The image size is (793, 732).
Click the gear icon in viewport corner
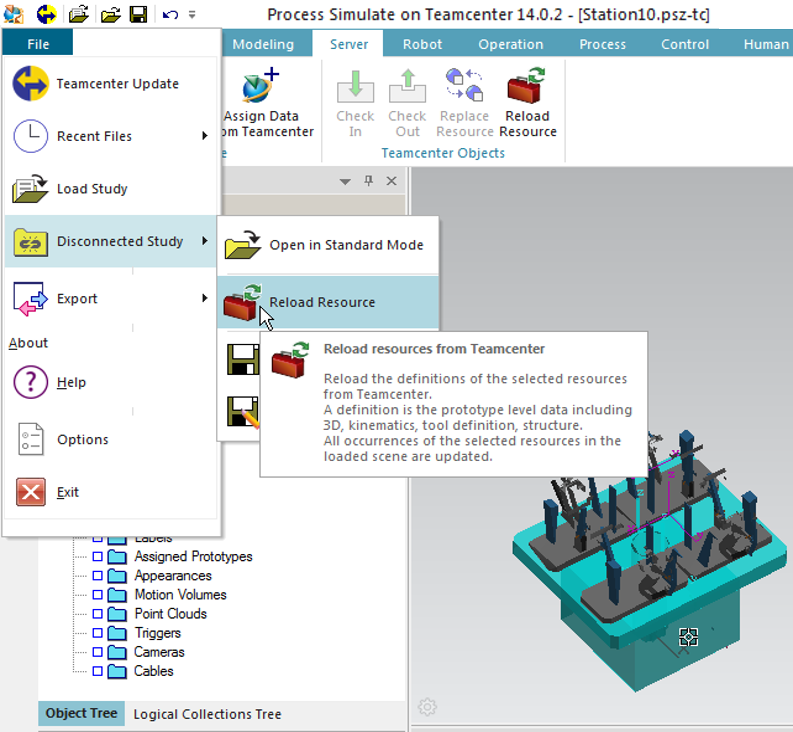(x=427, y=707)
